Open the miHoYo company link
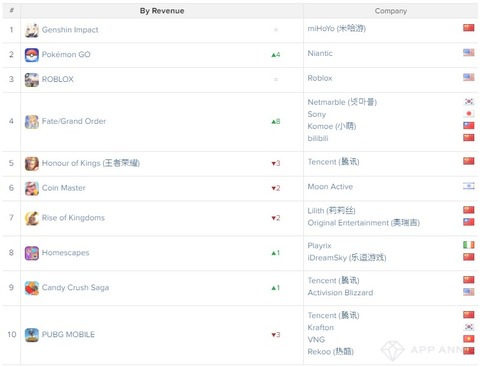Image resolution: width=480 pixels, height=367 pixels. [337, 29]
